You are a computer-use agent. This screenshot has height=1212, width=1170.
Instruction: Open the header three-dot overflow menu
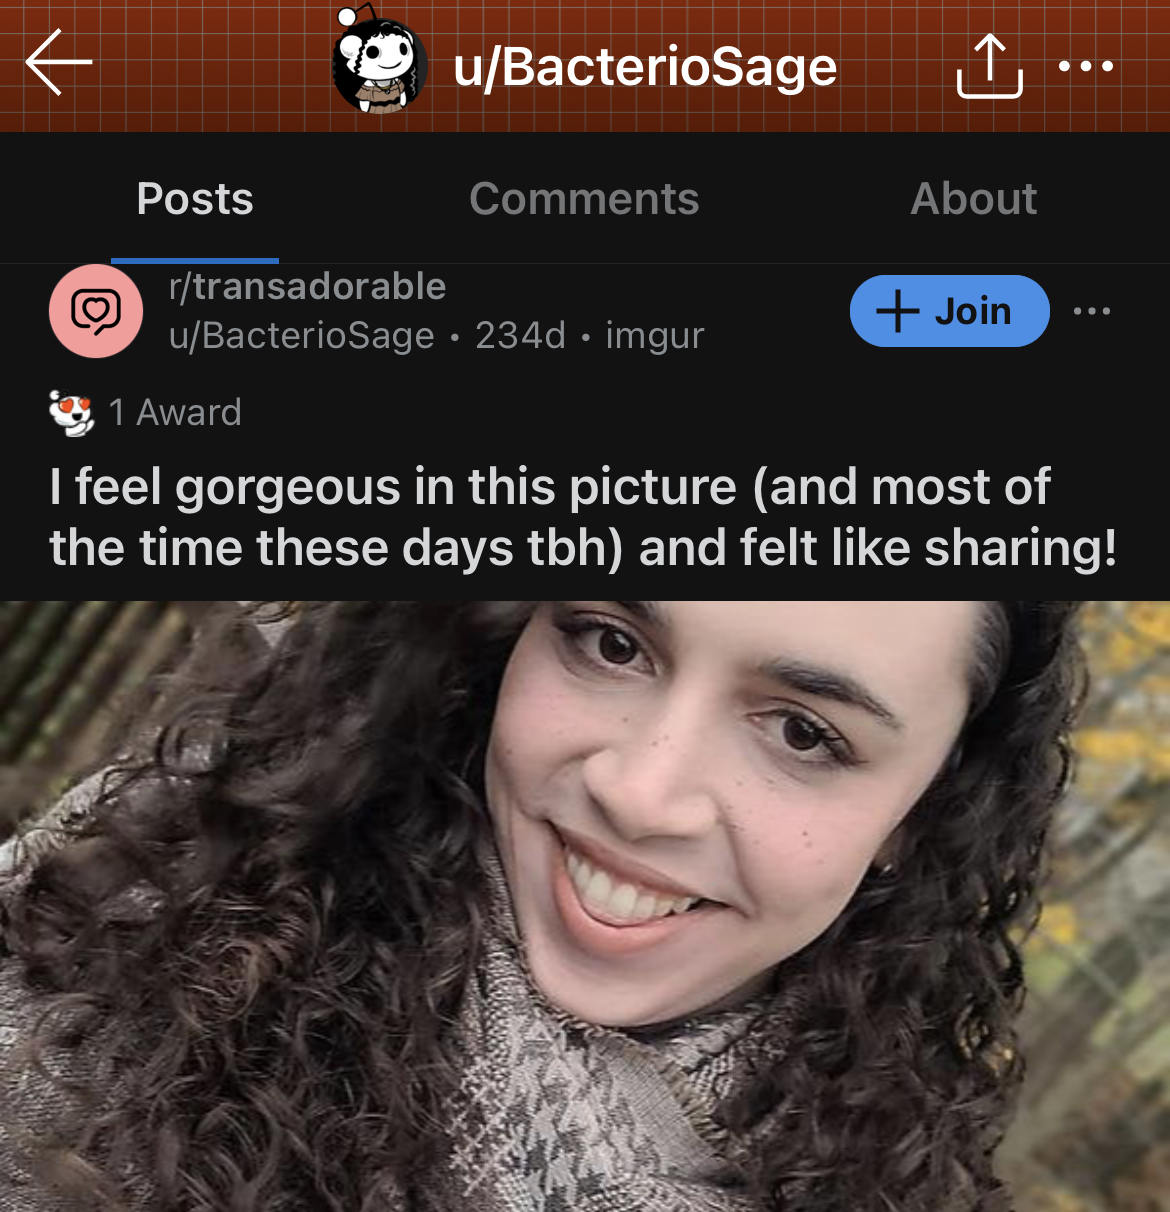tap(1086, 67)
